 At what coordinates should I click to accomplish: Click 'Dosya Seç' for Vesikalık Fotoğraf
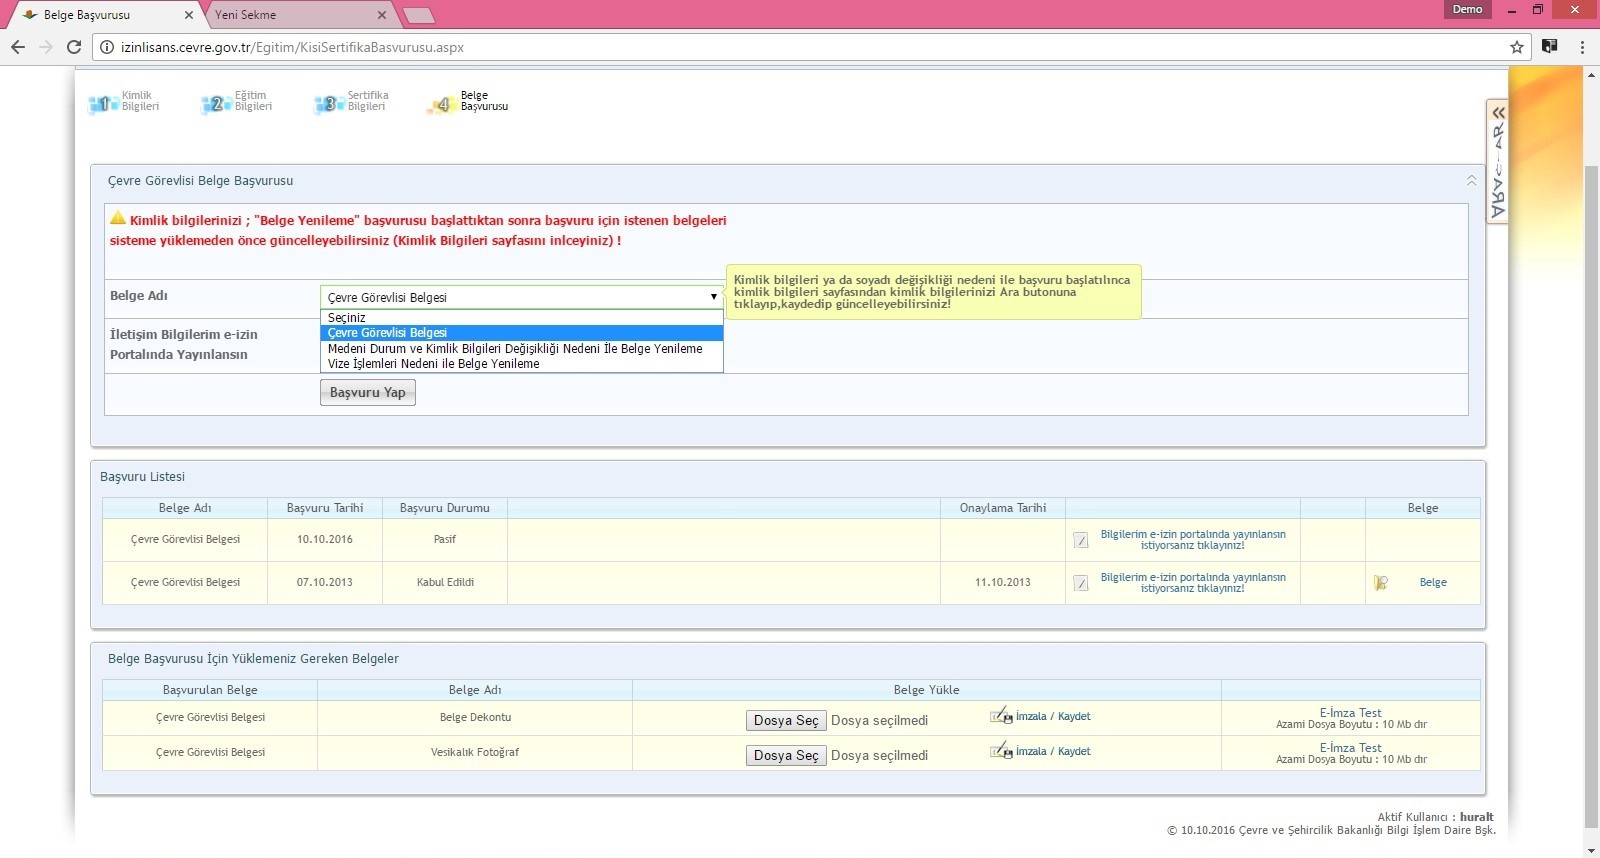click(786, 756)
